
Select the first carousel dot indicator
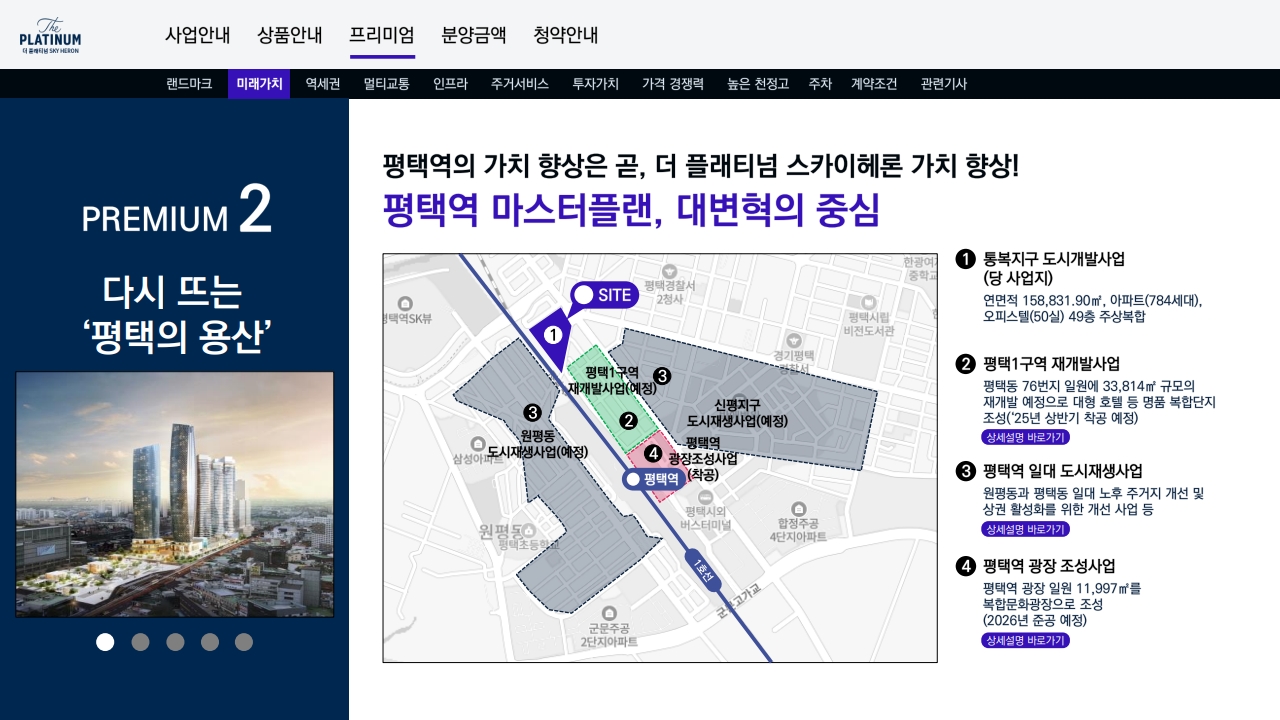(105, 642)
